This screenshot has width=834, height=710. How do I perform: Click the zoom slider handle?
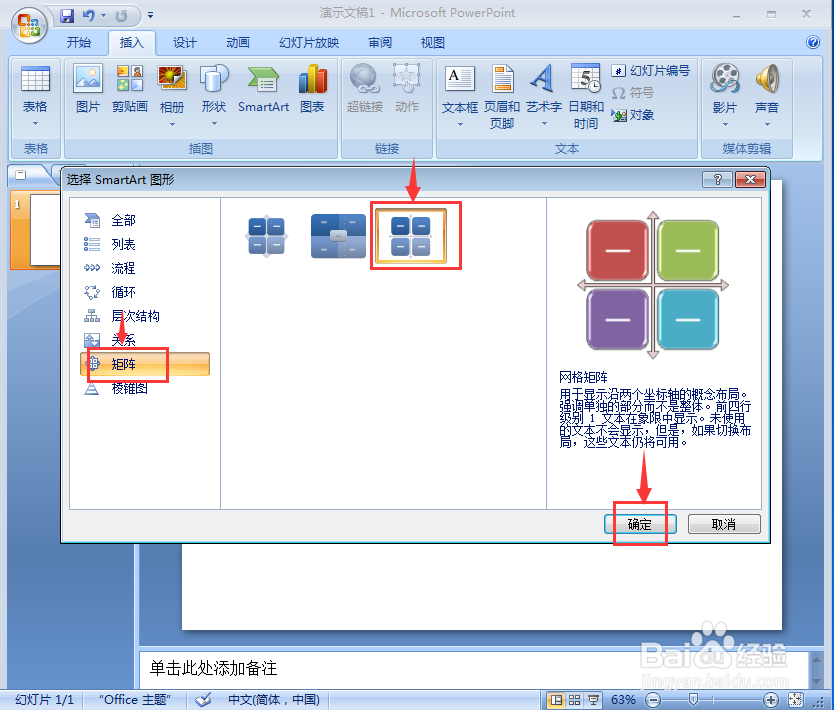click(x=693, y=699)
